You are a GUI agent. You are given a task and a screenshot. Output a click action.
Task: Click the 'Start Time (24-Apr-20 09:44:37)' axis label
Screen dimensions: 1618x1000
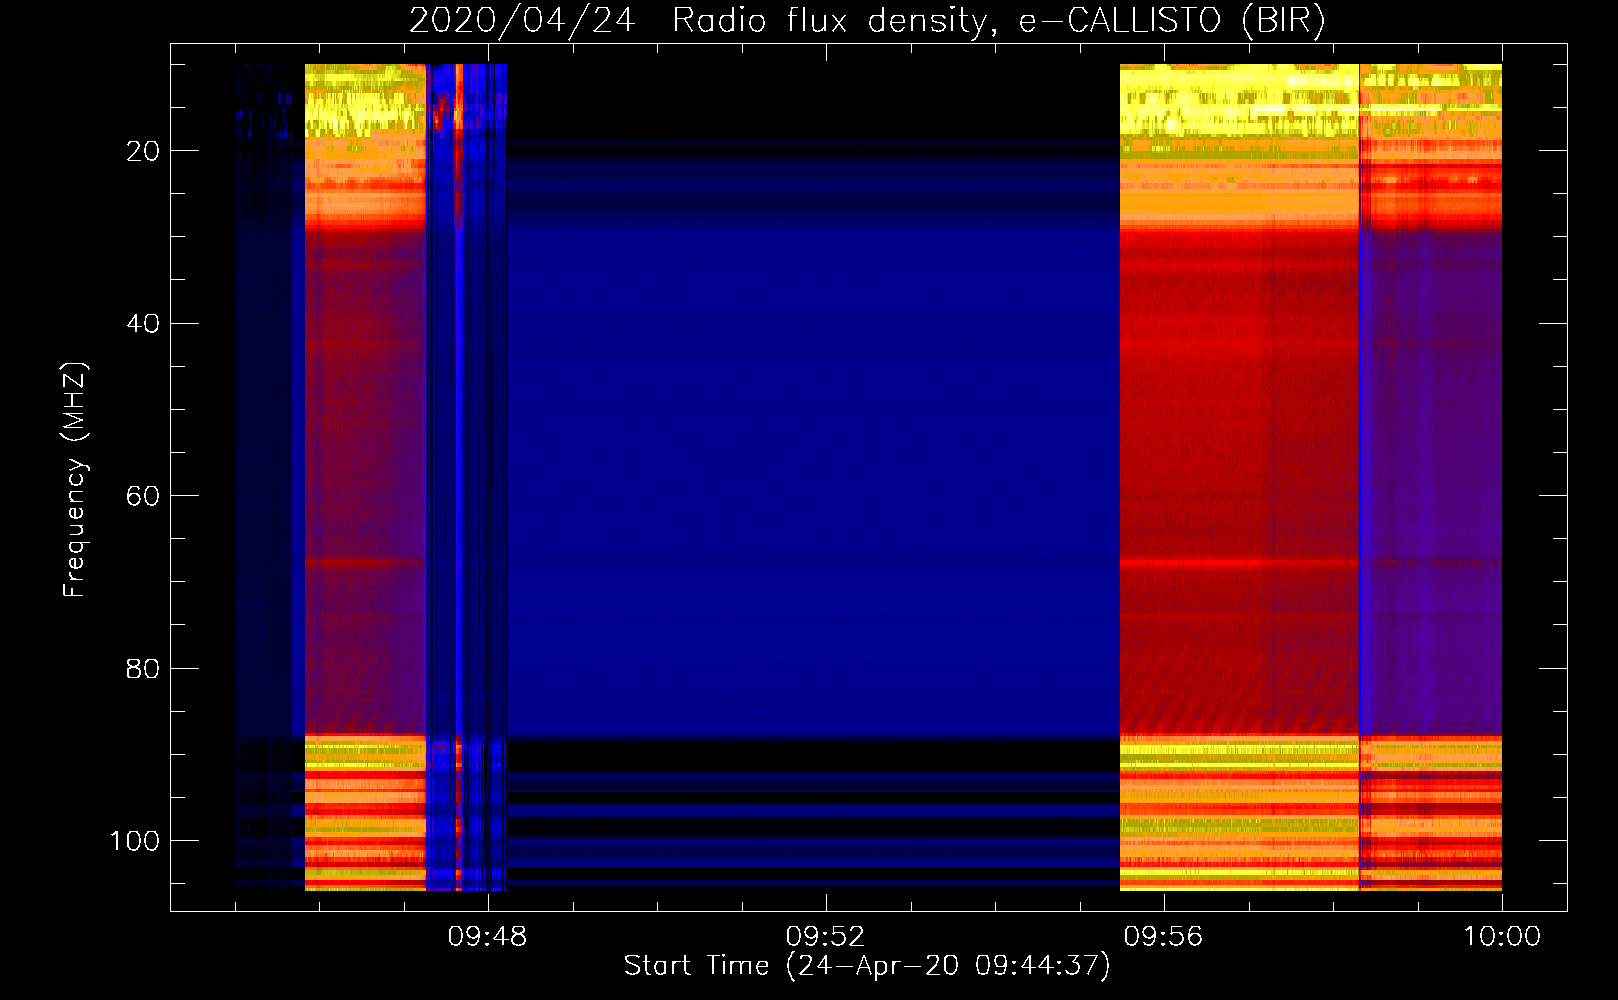tap(867, 966)
